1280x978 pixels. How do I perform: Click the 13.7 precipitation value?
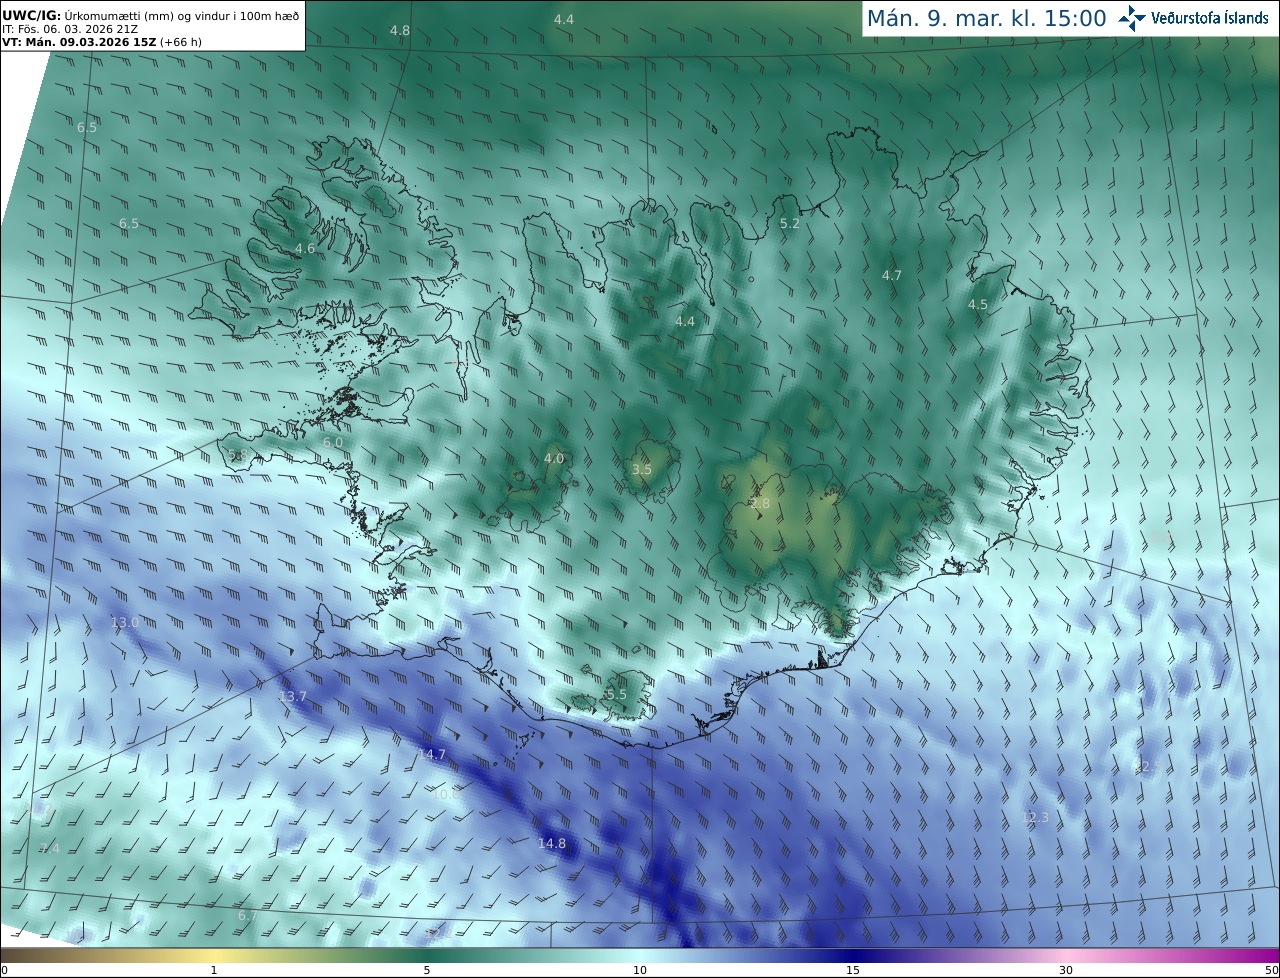click(x=293, y=696)
